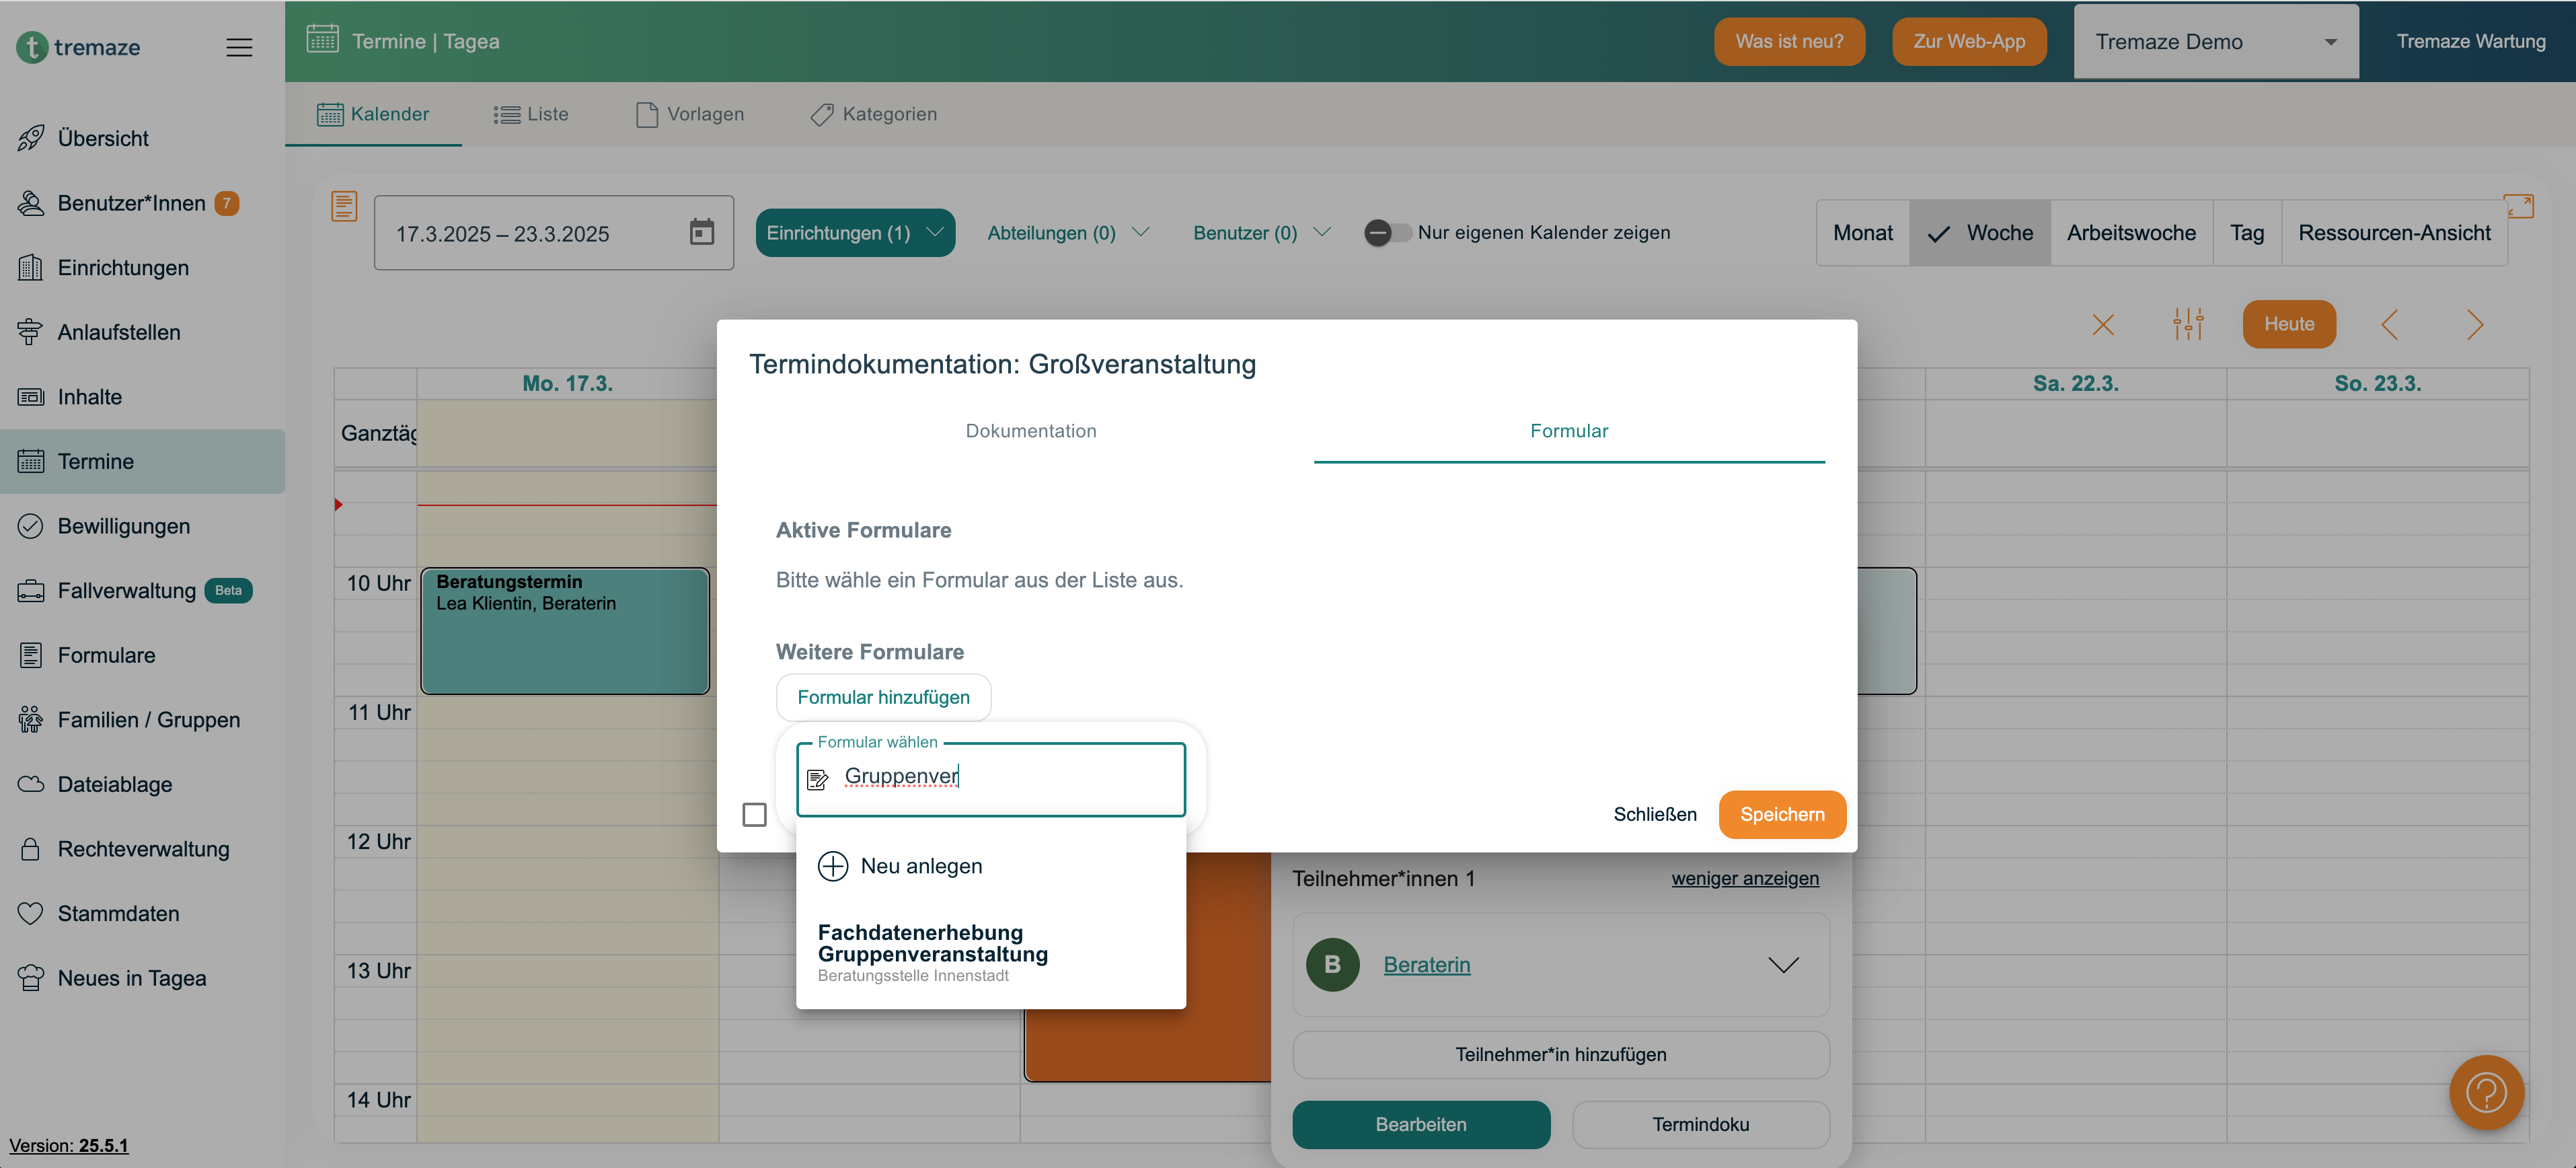2576x1168 pixels.
Task: Click the Version 25.5.1 link
Action: click(69, 1146)
